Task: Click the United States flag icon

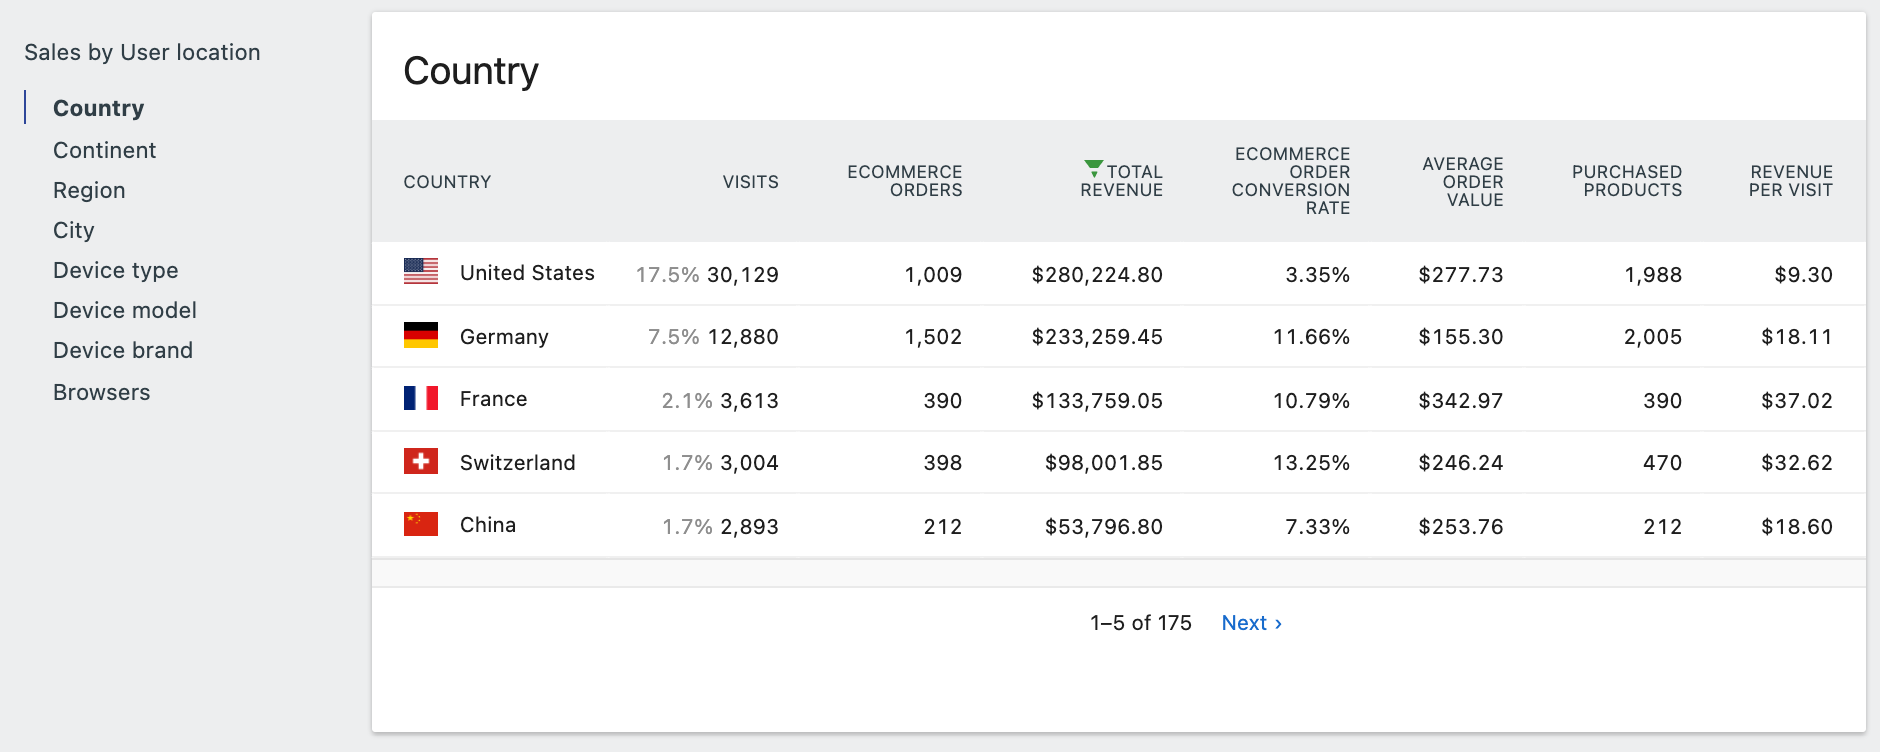Action: coord(420,271)
